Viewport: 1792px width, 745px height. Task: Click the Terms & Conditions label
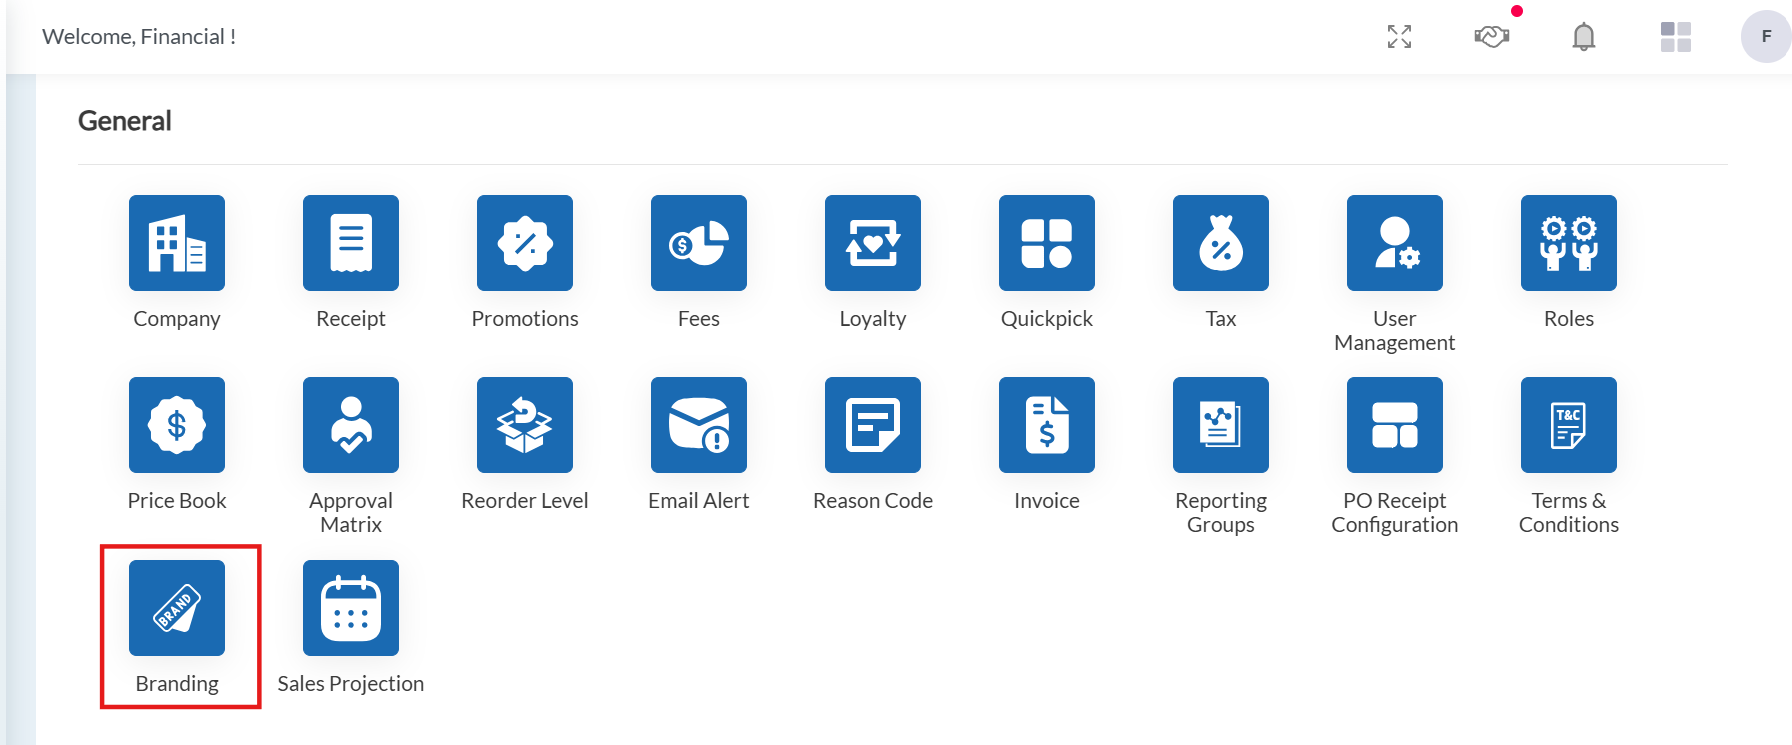pyautogui.click(x=1569, y=513)
